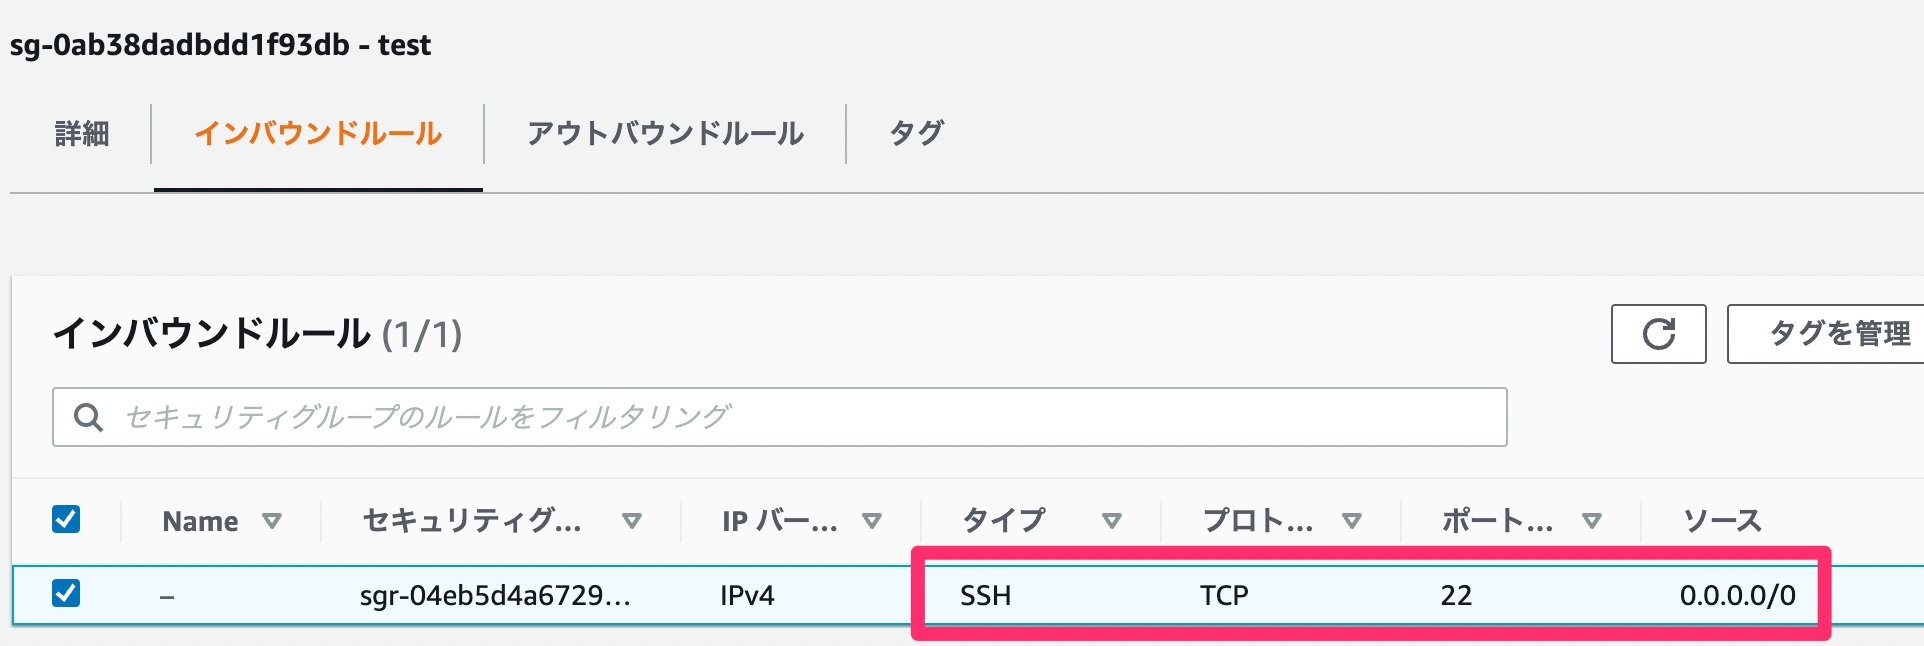Click the プロト column sort icon

pyautogui.click(x=1354, y=520)
